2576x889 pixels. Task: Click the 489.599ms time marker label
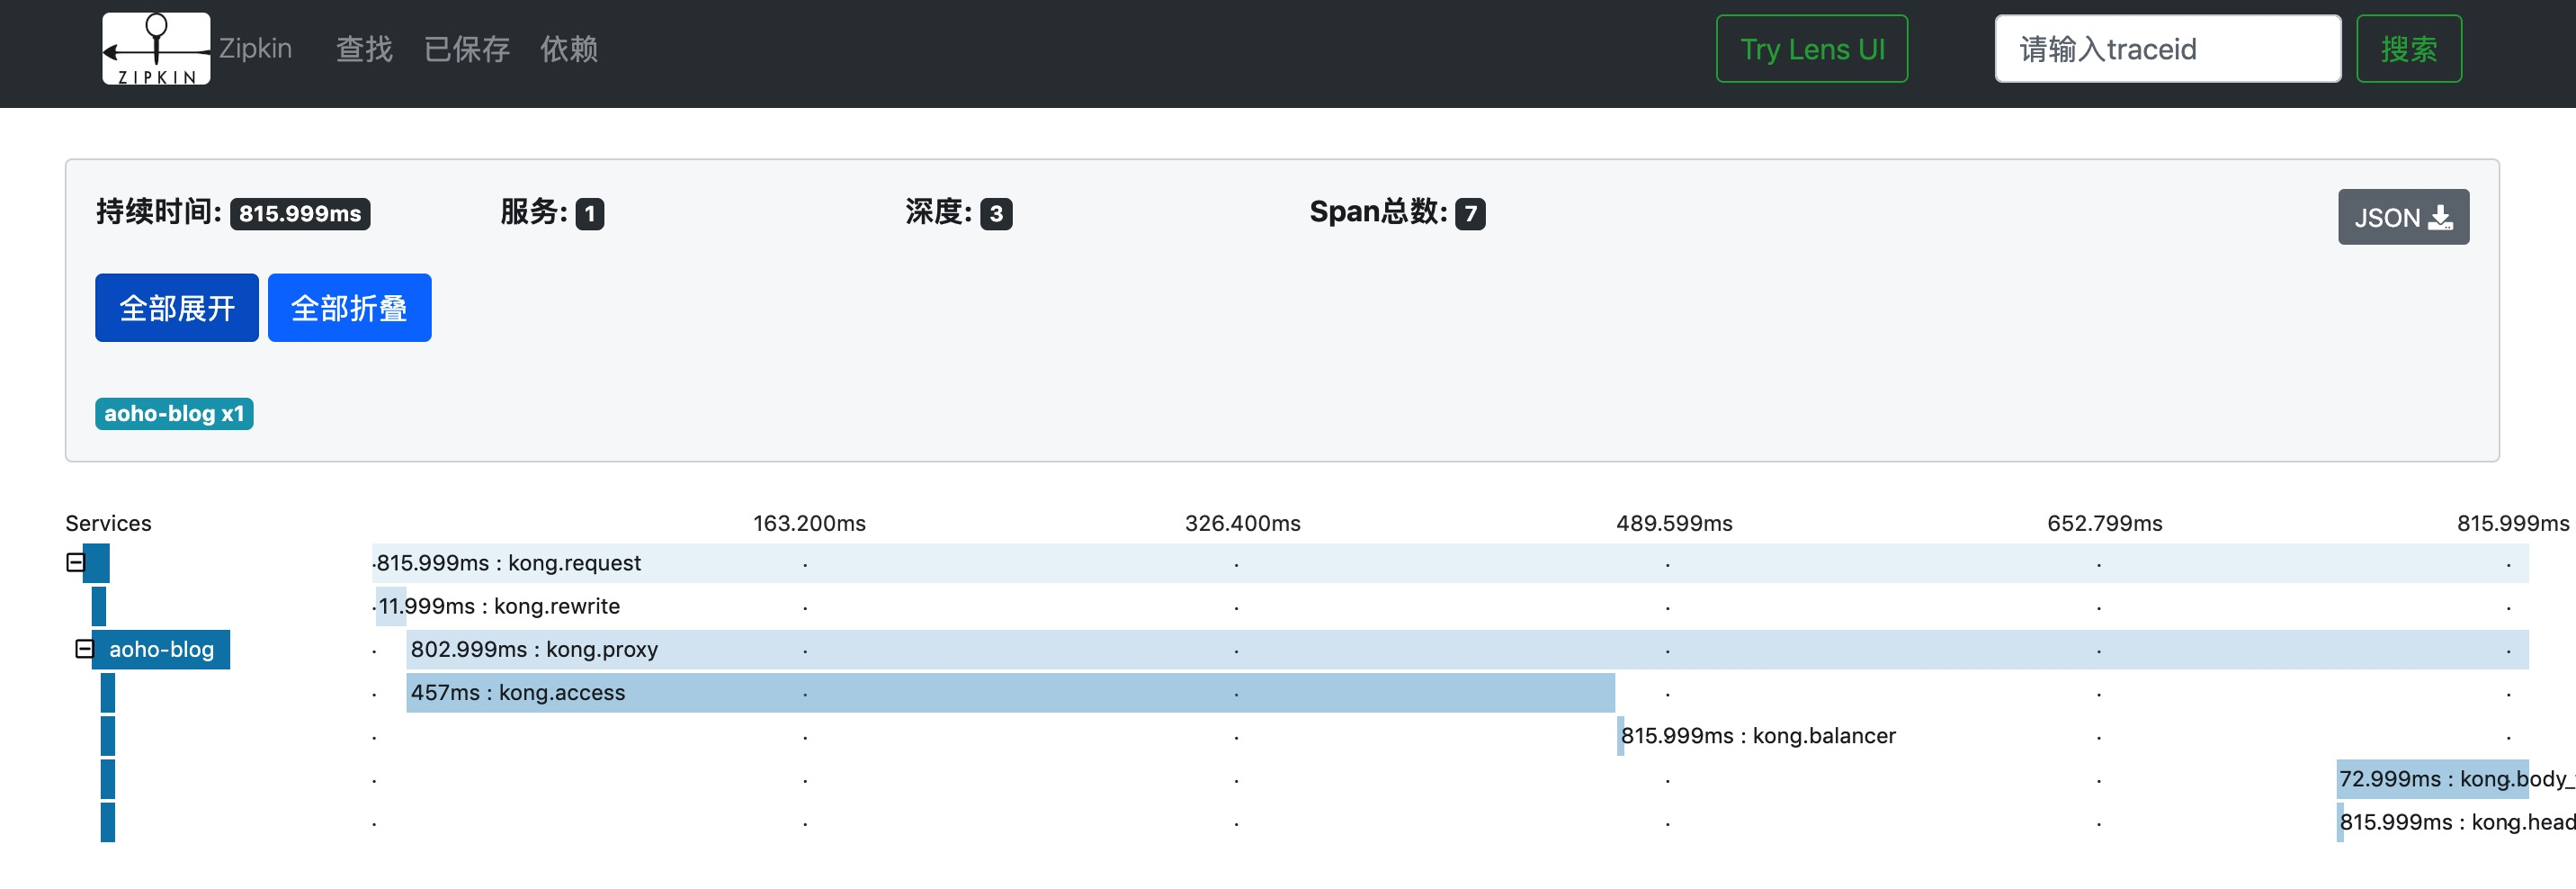point(1674,523)
